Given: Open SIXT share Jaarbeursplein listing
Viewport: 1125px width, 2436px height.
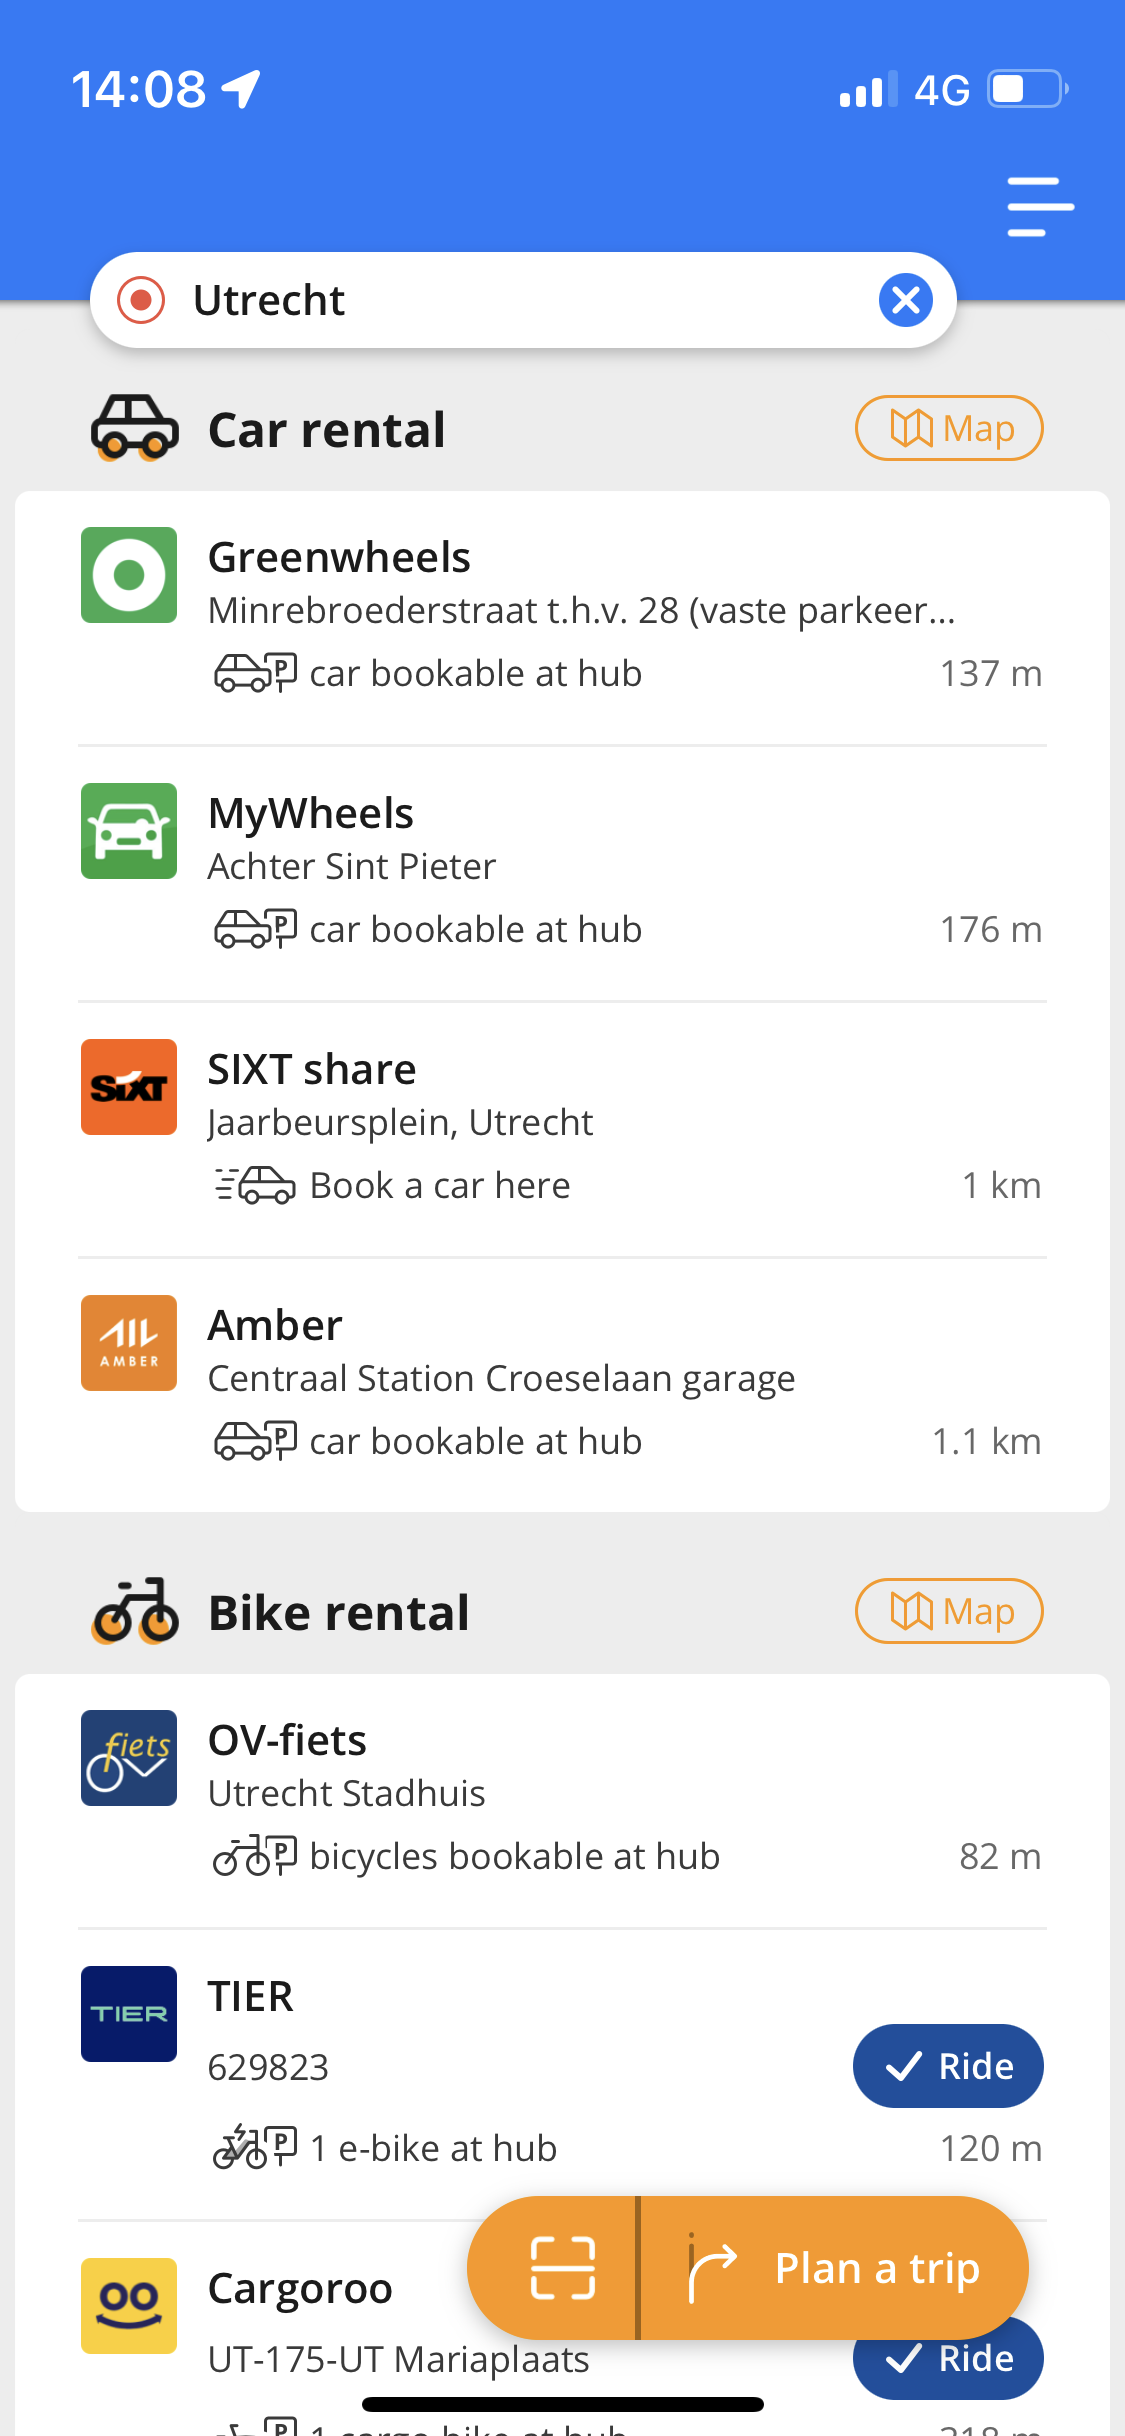Looking at the screenshot, I should 562,1129.
